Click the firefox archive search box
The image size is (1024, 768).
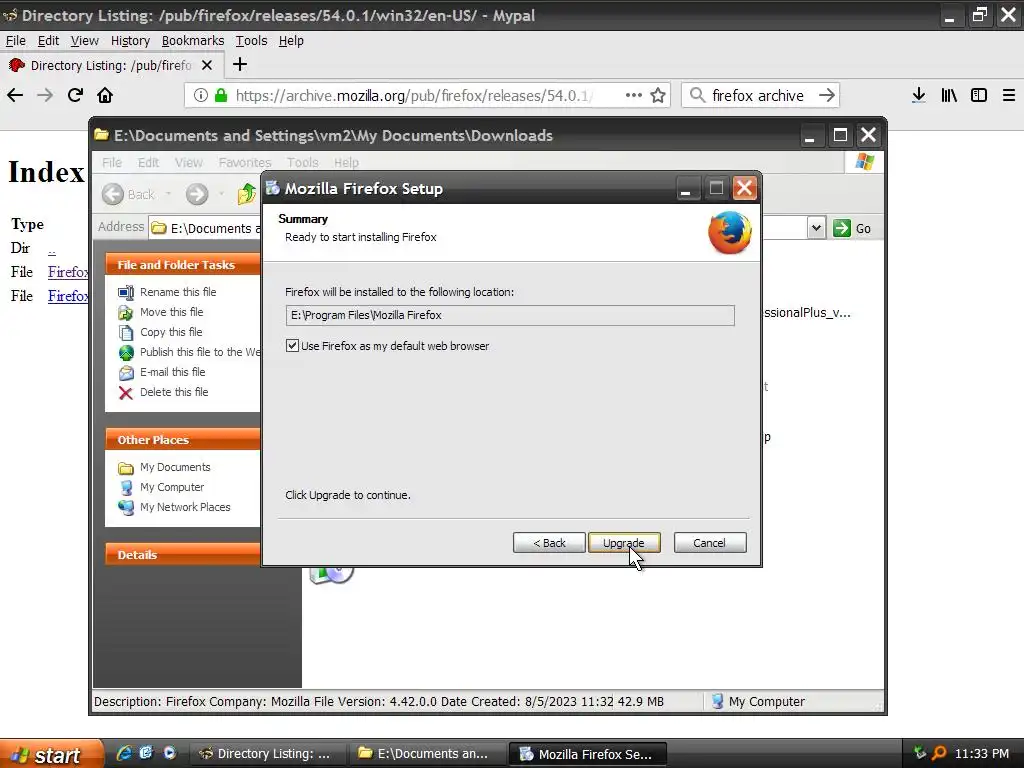click(x=758, y=95)
